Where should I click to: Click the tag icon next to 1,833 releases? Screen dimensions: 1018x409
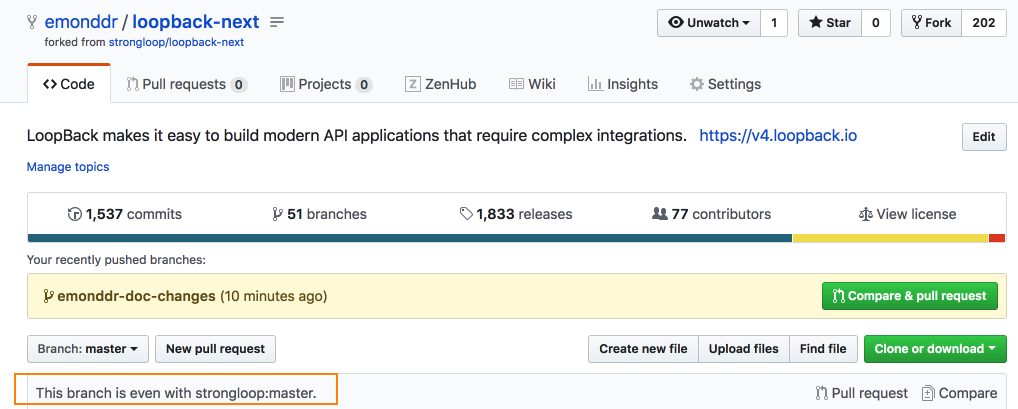pyautogui.click(x=466, y=214)
